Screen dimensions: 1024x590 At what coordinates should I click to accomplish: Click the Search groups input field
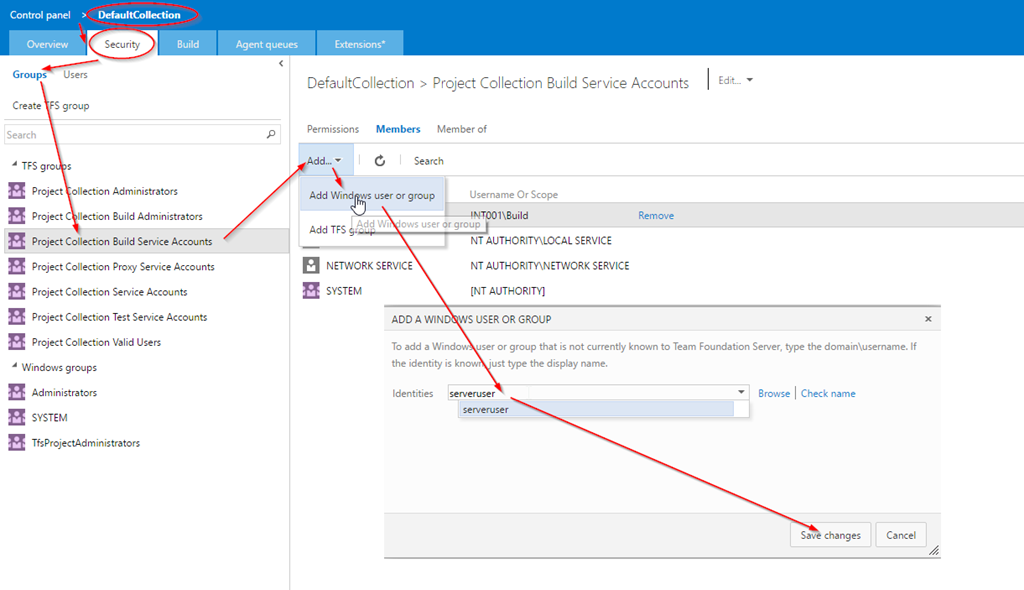tap(134, 135)
